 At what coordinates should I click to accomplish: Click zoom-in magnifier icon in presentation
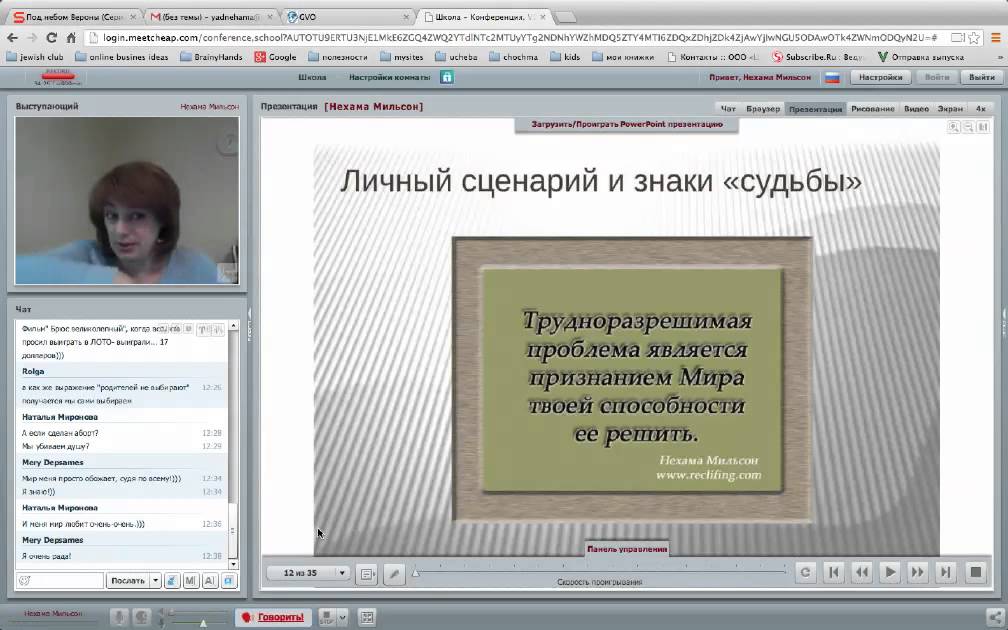(x=954, y=127)
